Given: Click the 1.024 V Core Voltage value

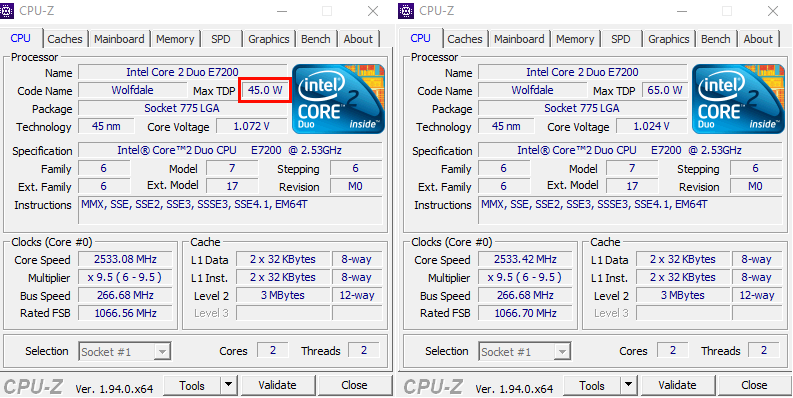Looking at the screenshot, I should click(x=651, y=126).
